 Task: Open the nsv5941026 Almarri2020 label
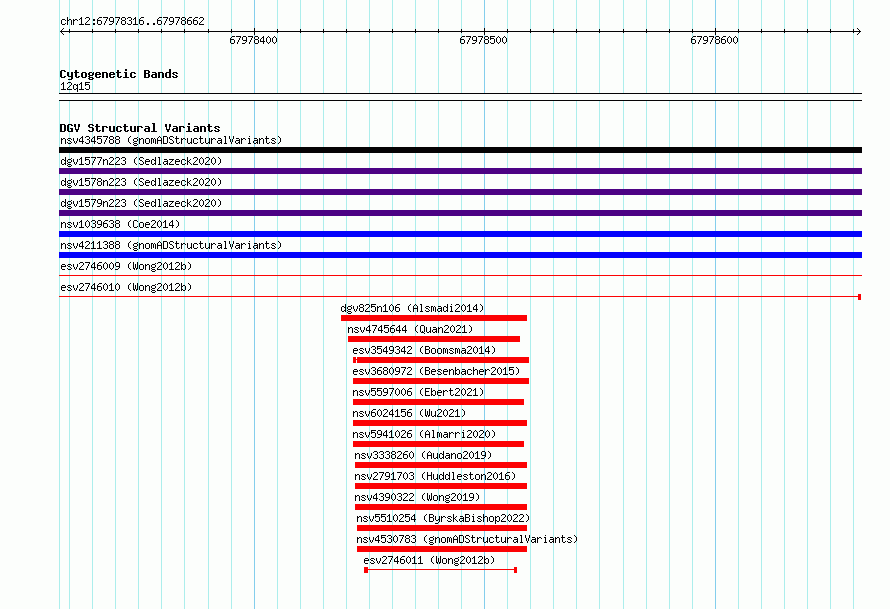click(424, 434)
